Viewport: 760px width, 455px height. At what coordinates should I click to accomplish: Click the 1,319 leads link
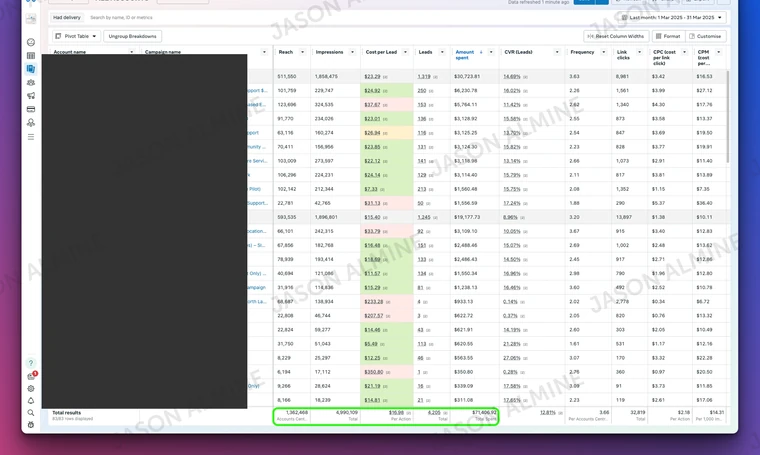(424, 77)
